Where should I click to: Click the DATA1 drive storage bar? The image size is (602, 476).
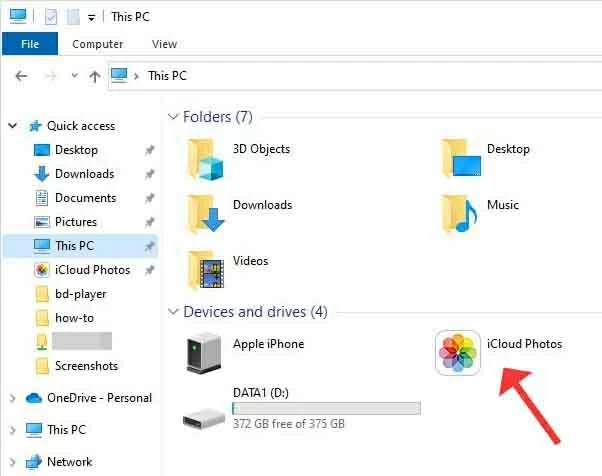pyautogui.click(x=326, y=408)
